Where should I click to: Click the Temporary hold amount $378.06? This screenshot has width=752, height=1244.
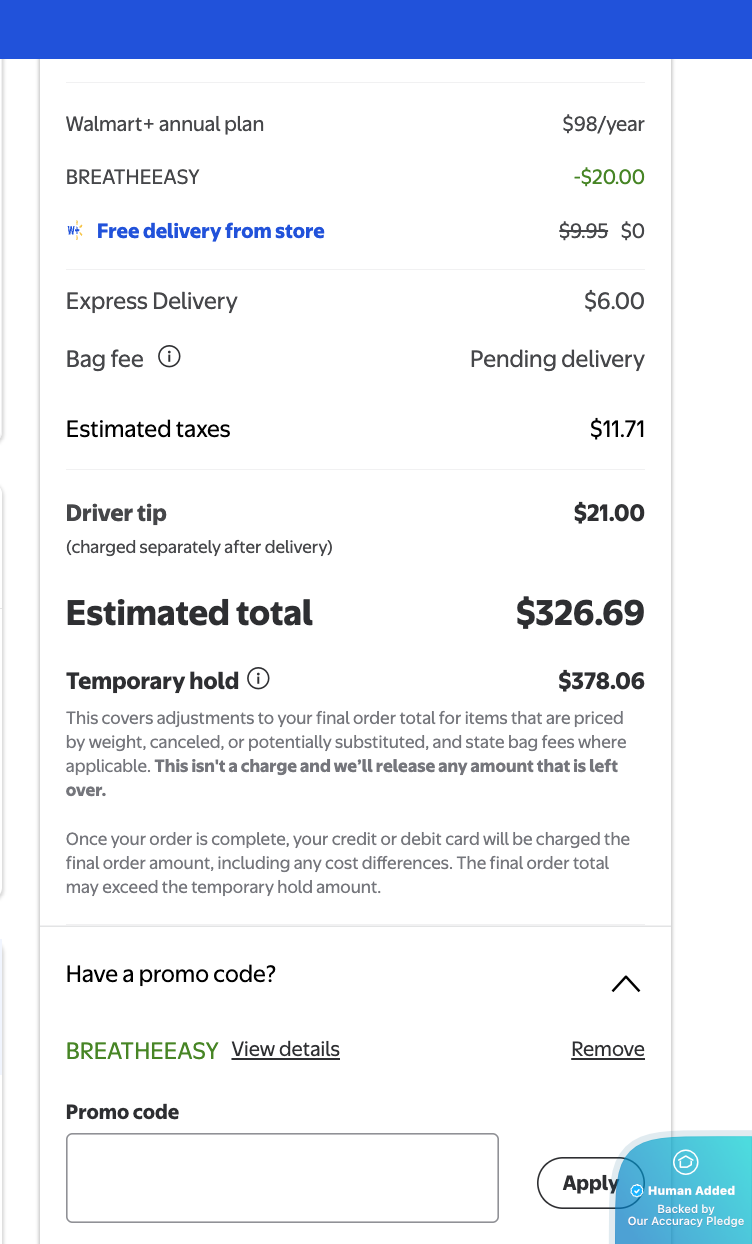601,681
